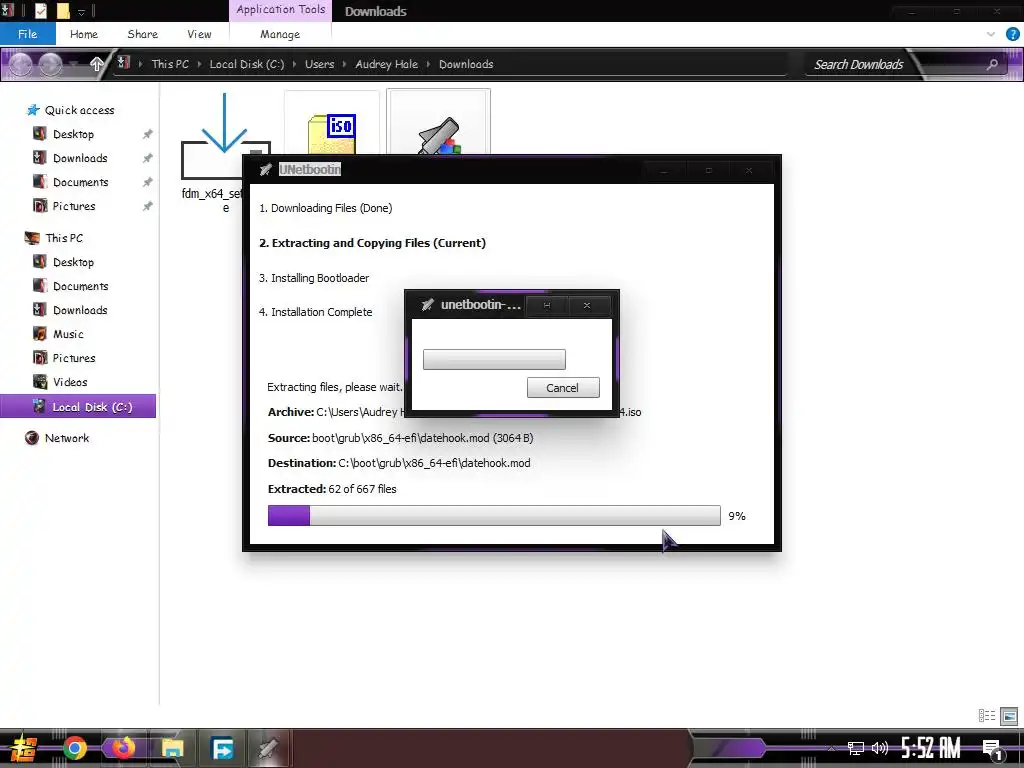Select Network in navigation pane
1024x768 pixels.
[67, 438]
